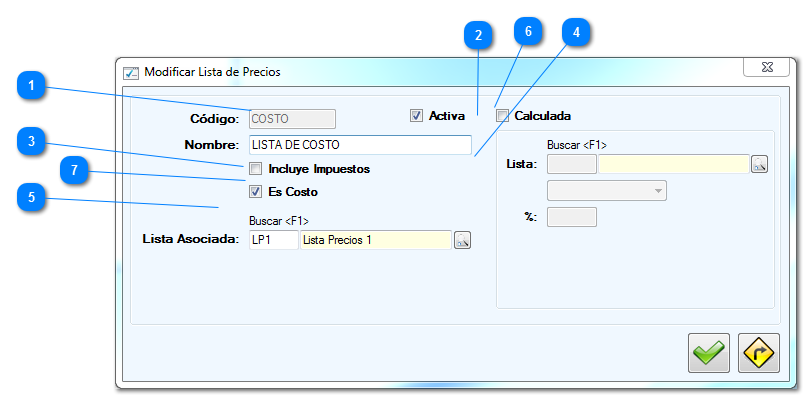Click the Lista Precios 1 description field

[376, 240]
